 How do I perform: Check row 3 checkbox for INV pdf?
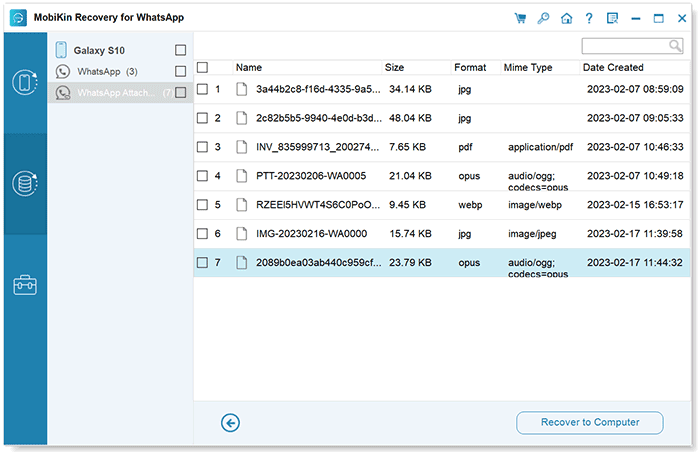203,147
